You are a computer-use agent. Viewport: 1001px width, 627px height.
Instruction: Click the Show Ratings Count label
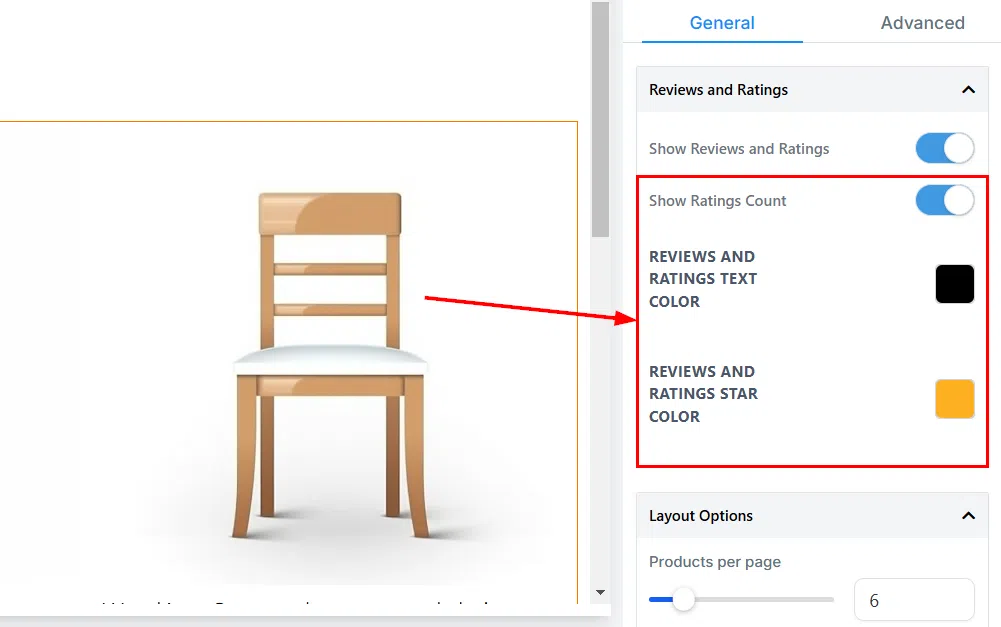[x=718, y=200]
